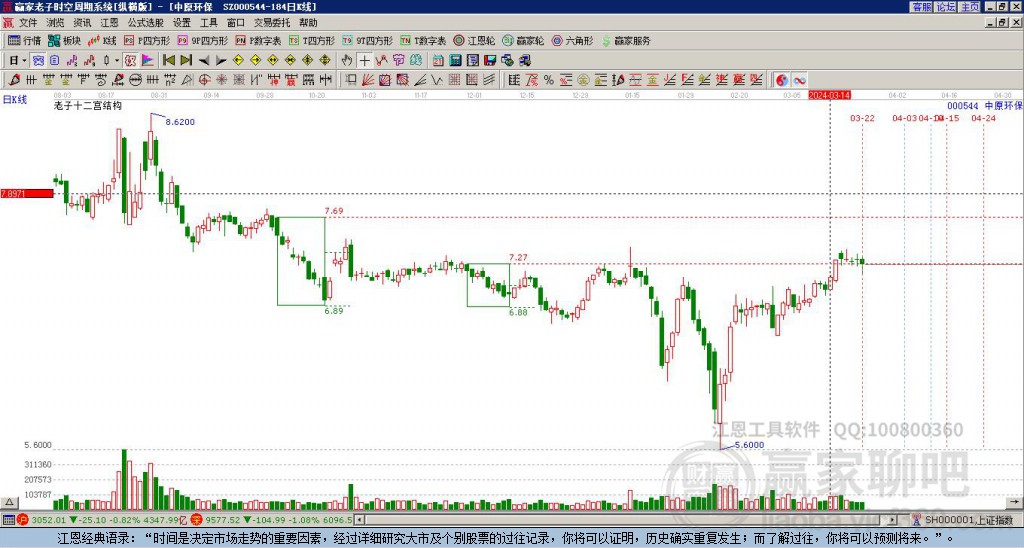
Task: Switch to K线 view
Action: coord(102,40)
